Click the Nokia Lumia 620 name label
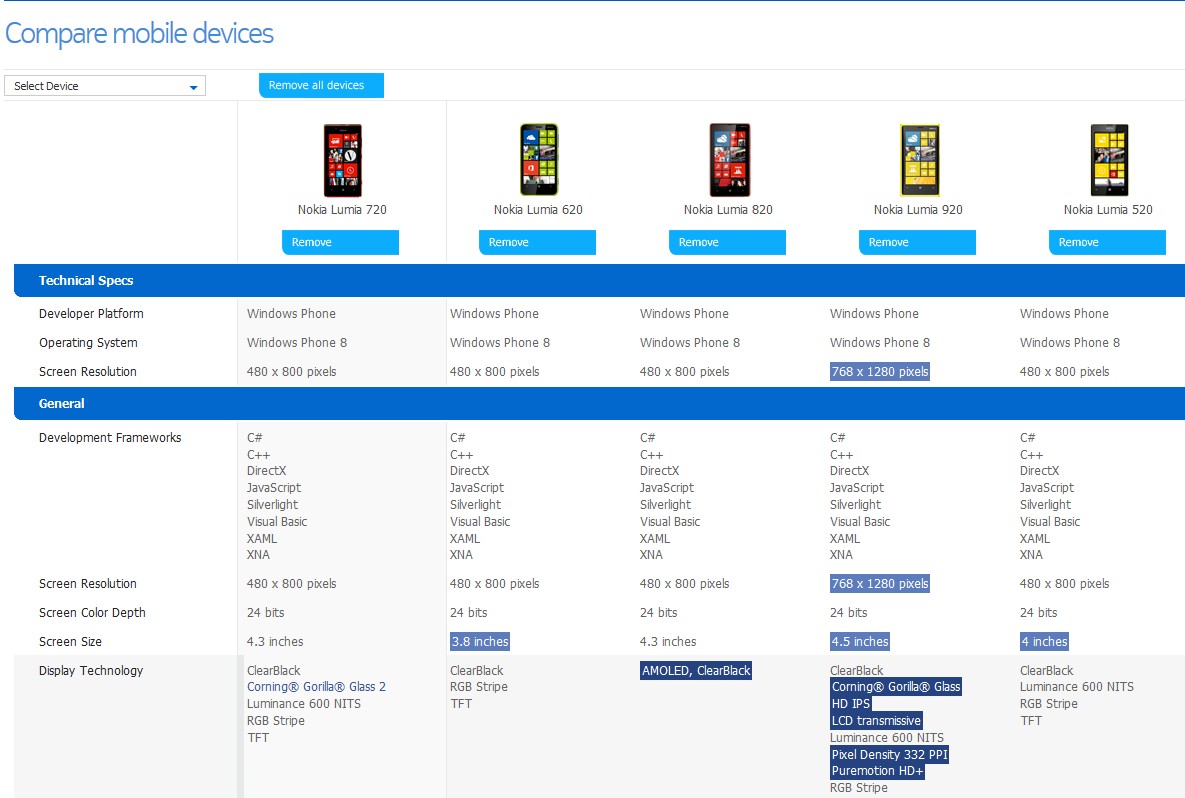 point(538,210)
